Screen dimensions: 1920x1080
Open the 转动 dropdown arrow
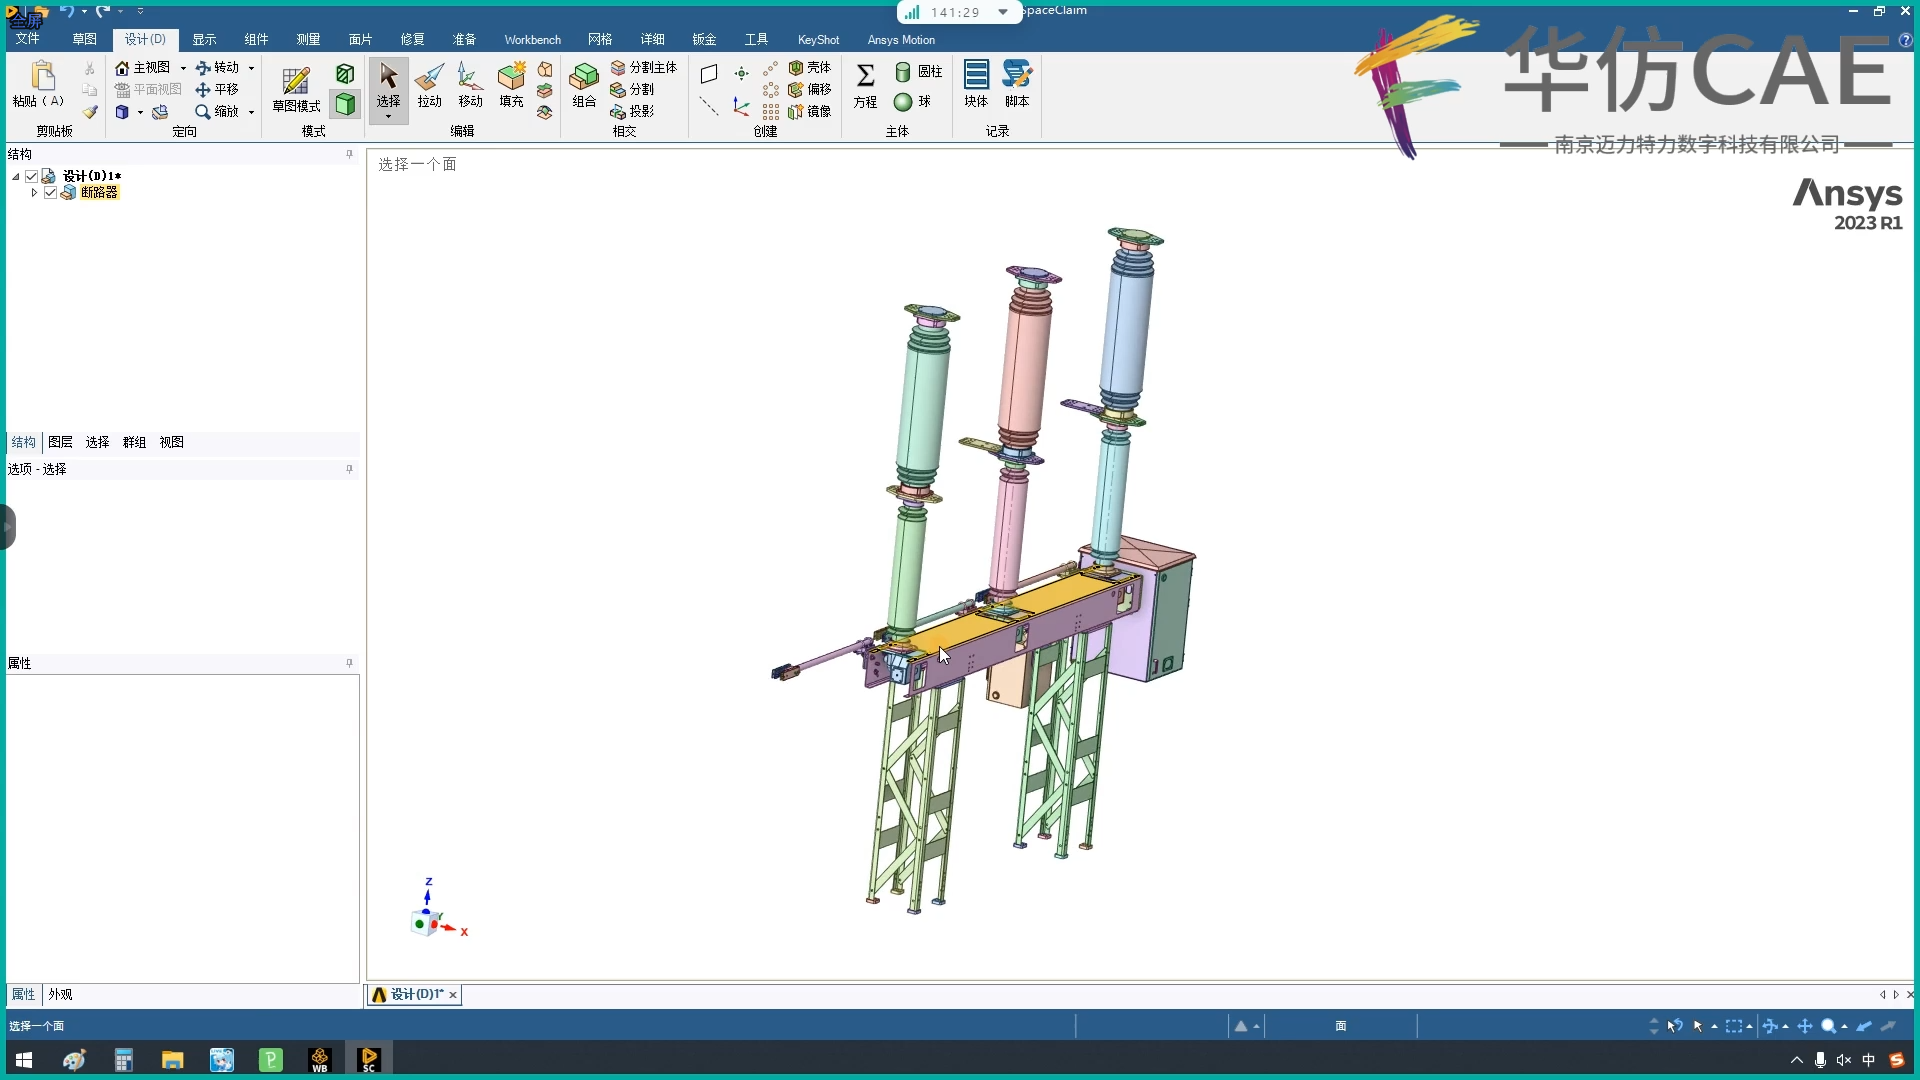[x=251, y=68]
